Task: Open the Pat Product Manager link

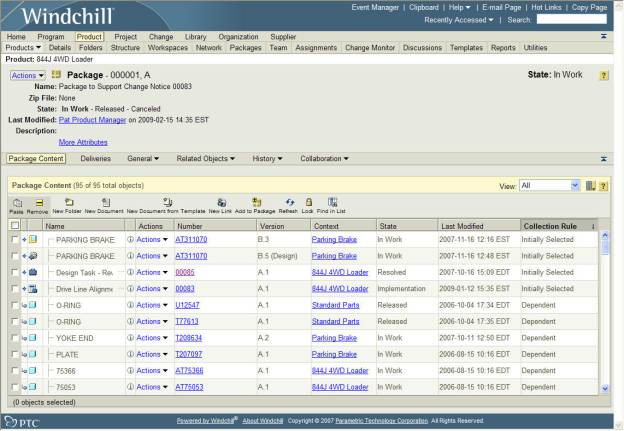Action: coord(92,120)
